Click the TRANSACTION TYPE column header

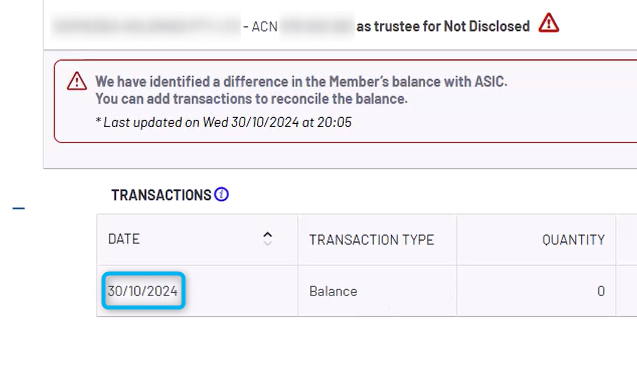click(x=372, y=240)
